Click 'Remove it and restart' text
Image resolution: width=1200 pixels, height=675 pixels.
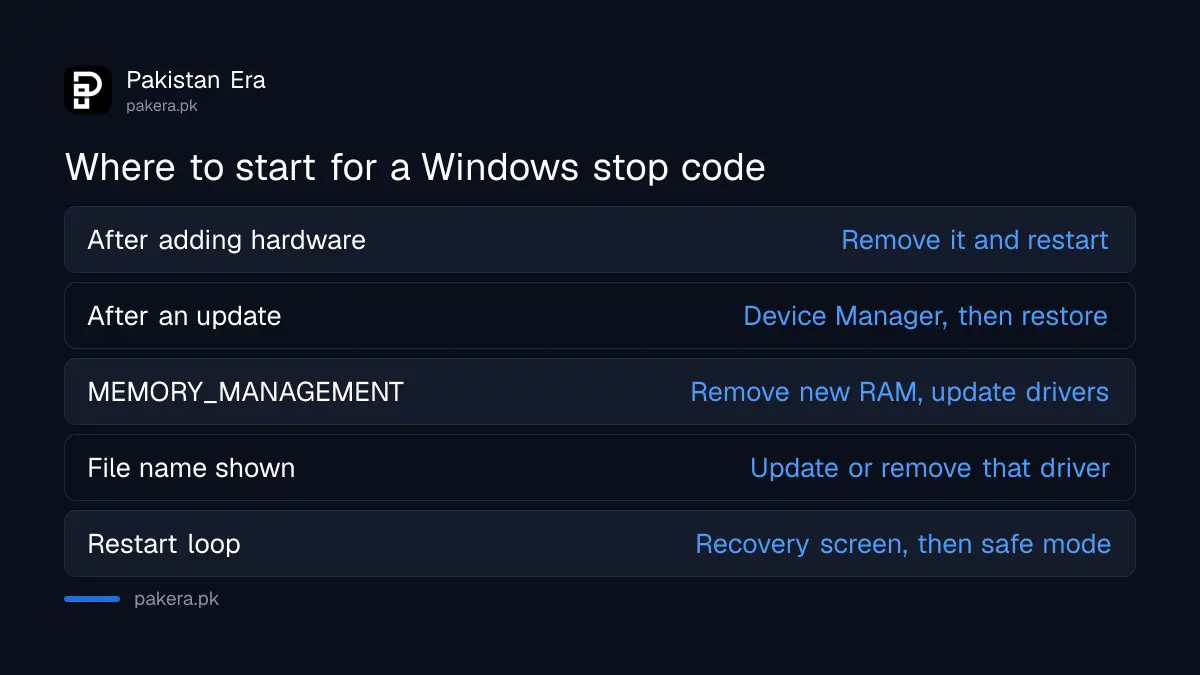click(x=975, y=240)
